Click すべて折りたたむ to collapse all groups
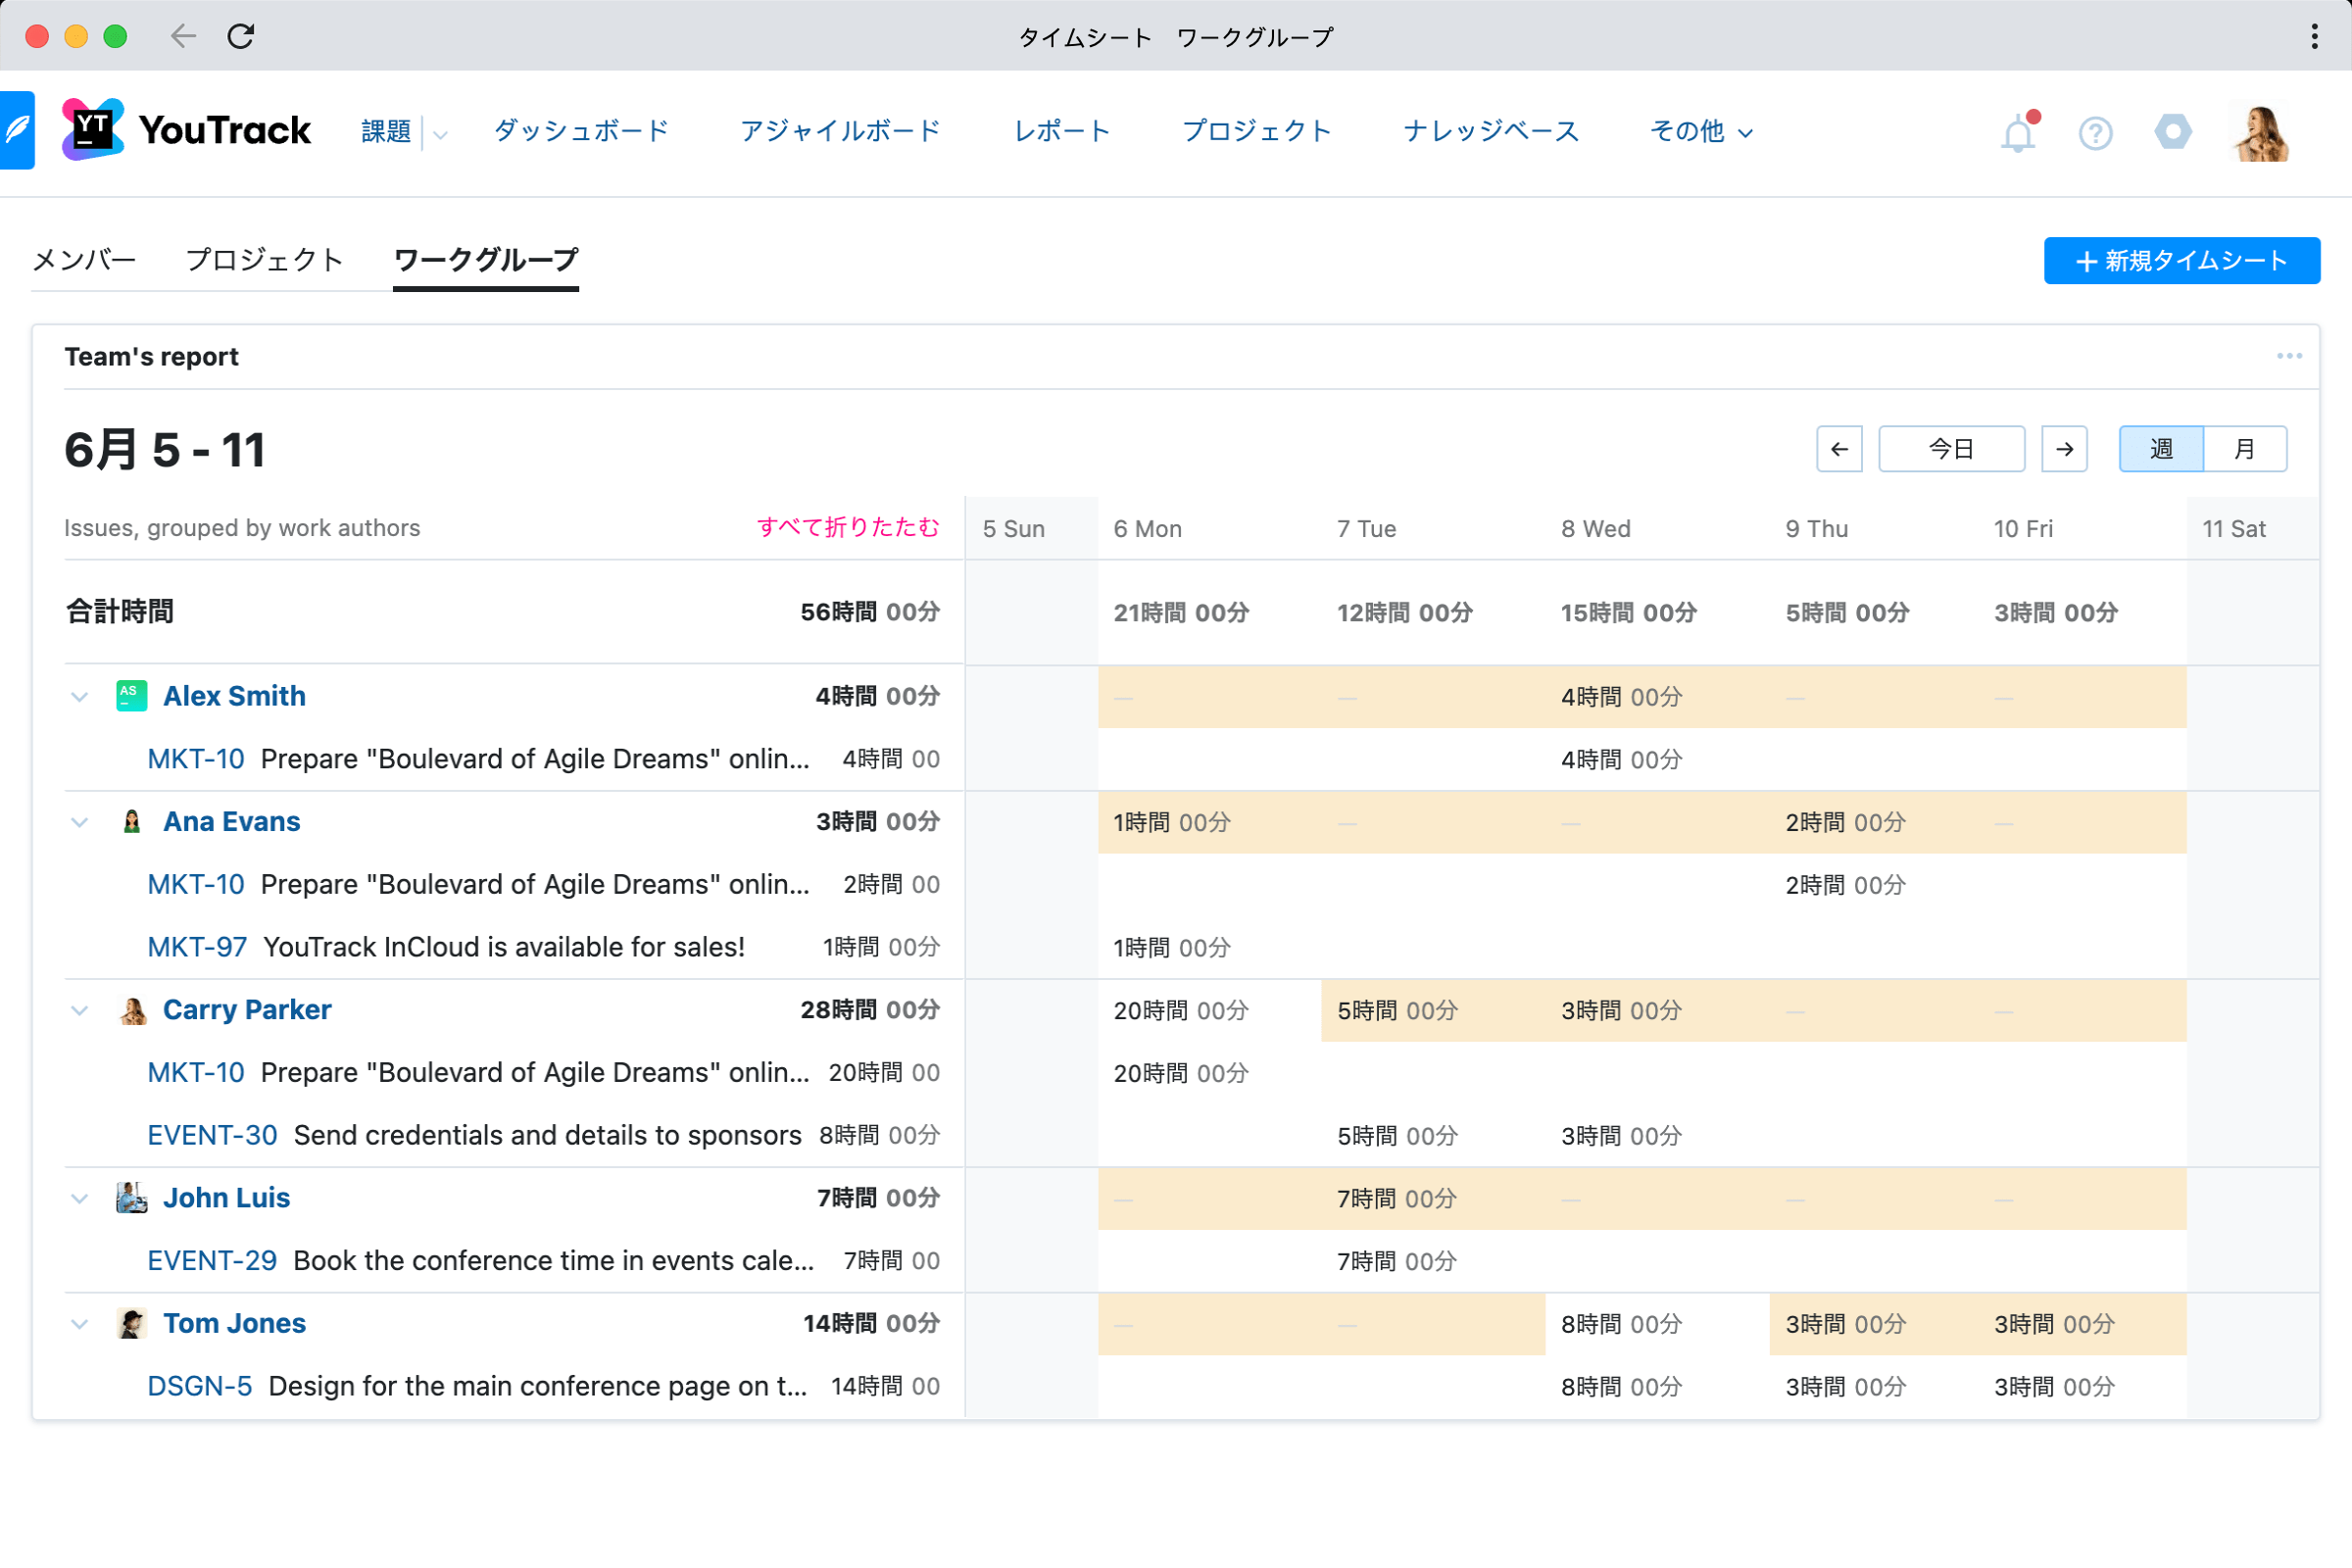This screenshot has width=2352, height=1568. point(848,527)
